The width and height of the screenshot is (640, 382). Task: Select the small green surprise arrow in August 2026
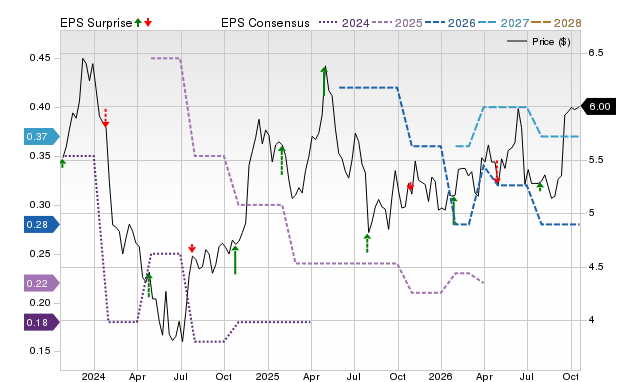[x=540, y=187]
